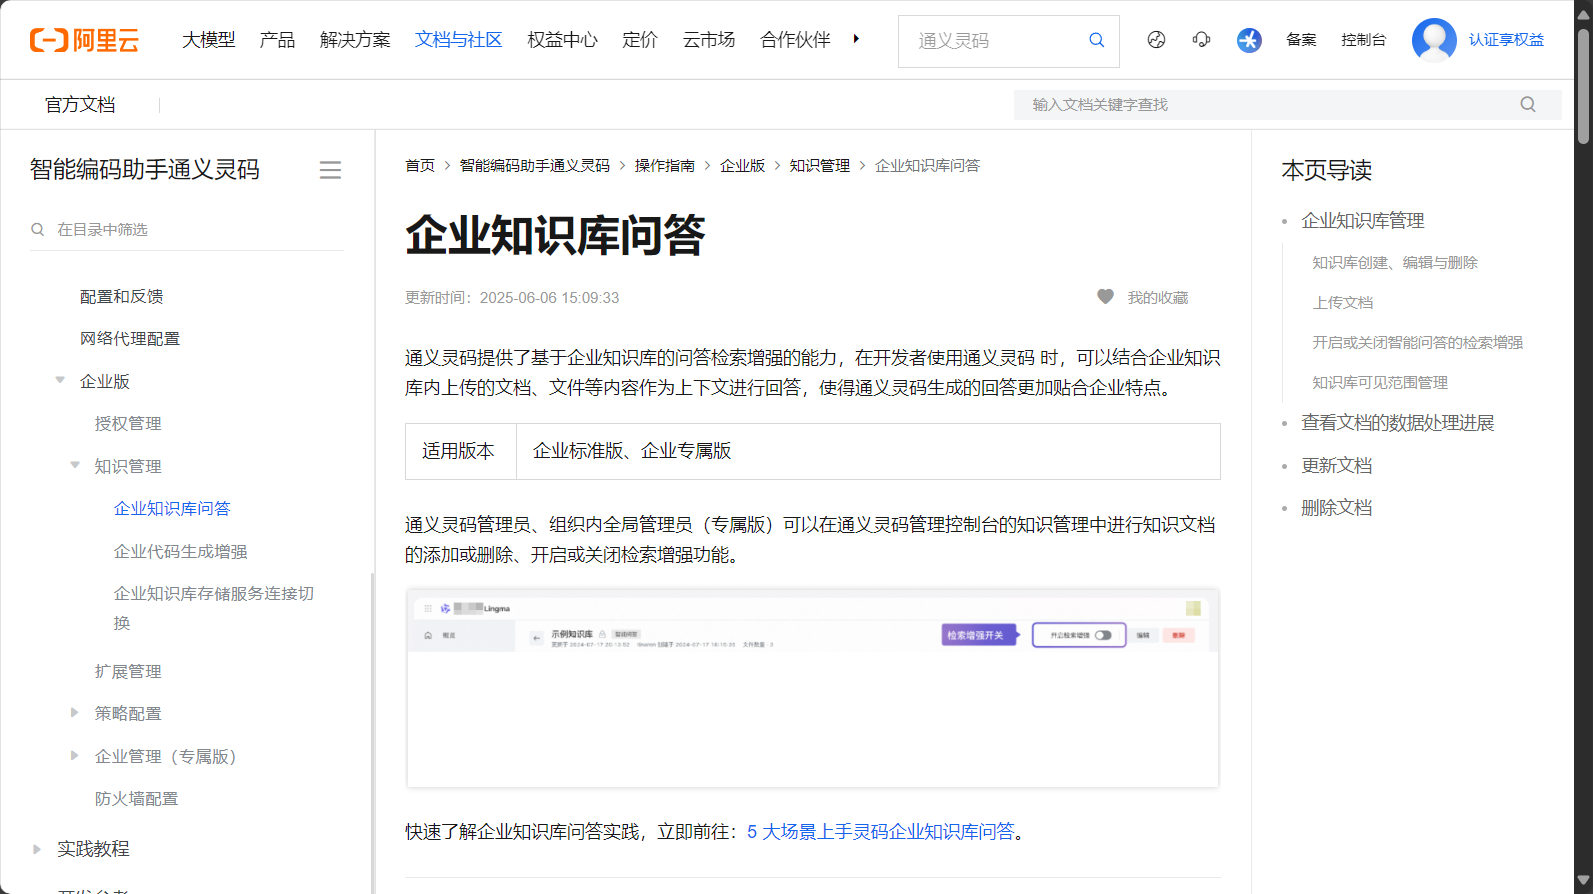Open the user avatar profile icon
The height and width of the screenshot is (894, 1593).
(1434, 40)
